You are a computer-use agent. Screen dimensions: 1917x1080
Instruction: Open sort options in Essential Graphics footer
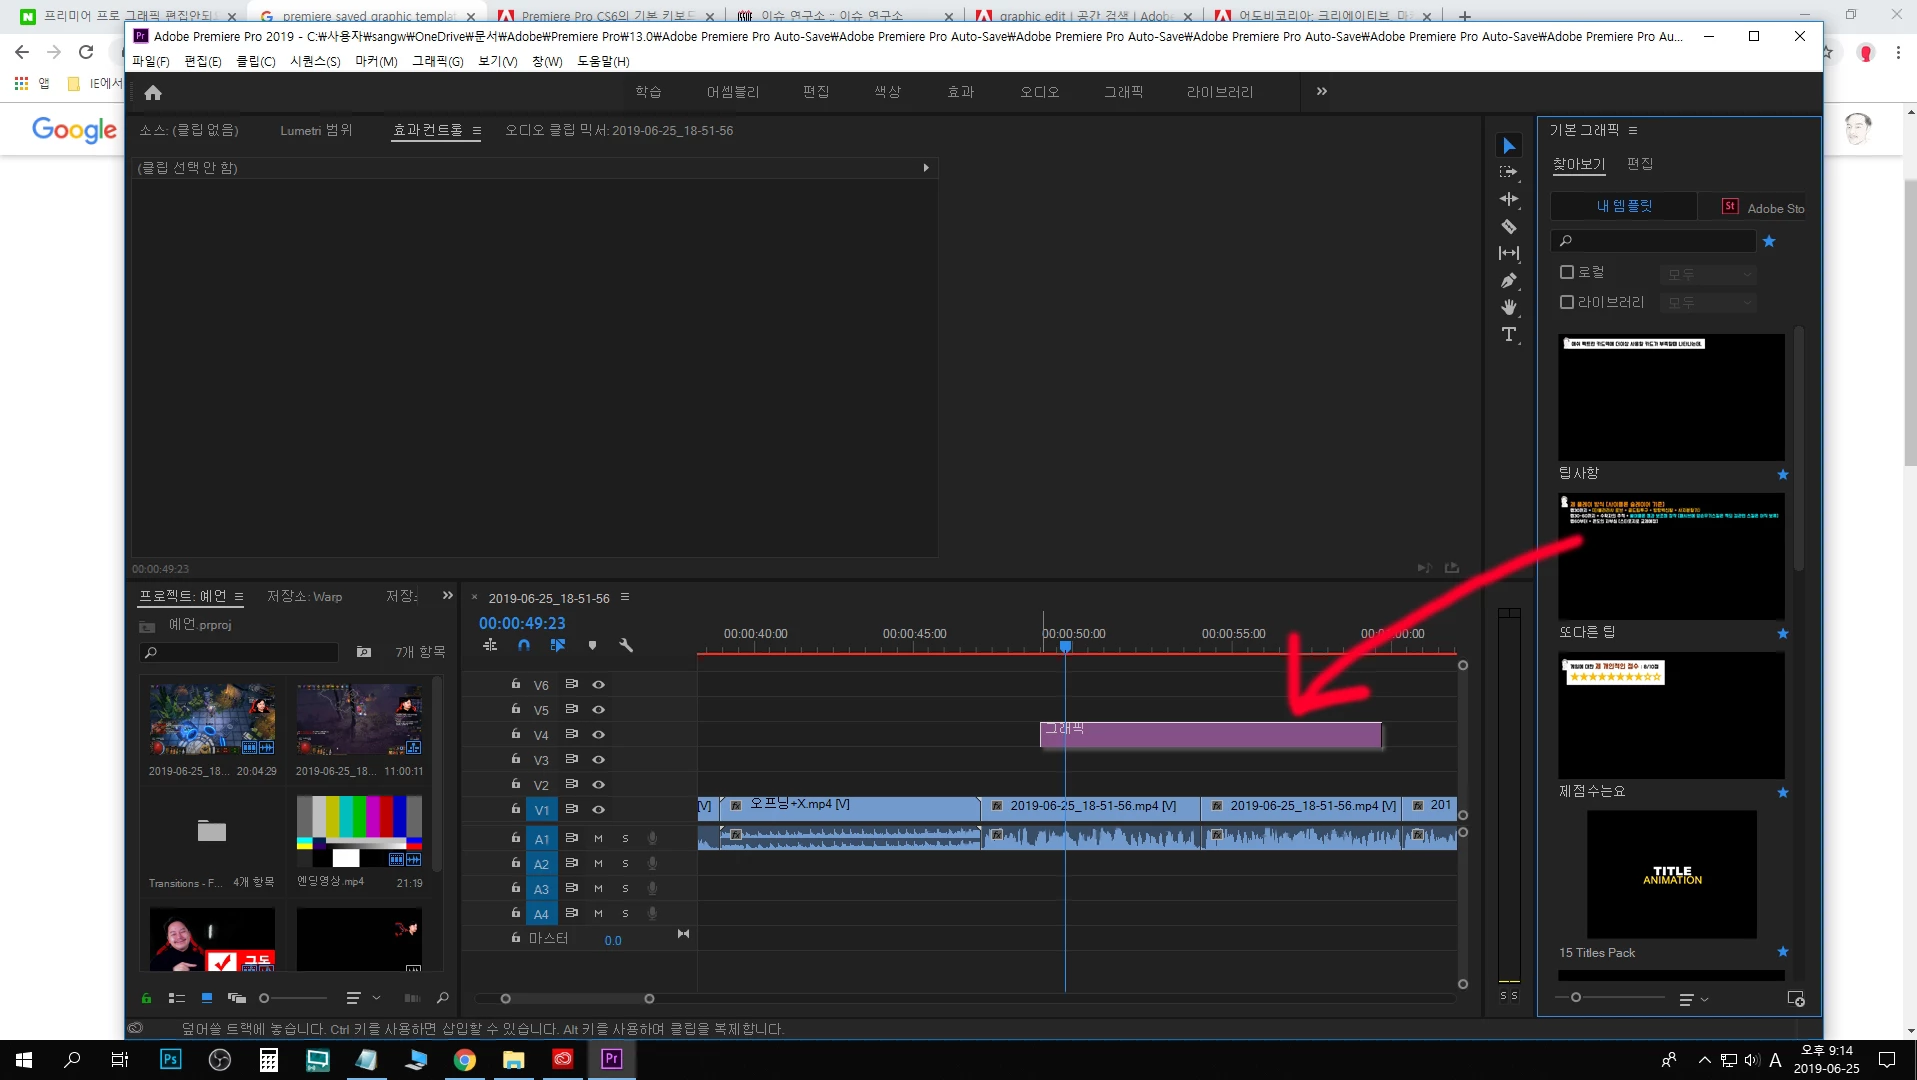tap(1694, 999)
